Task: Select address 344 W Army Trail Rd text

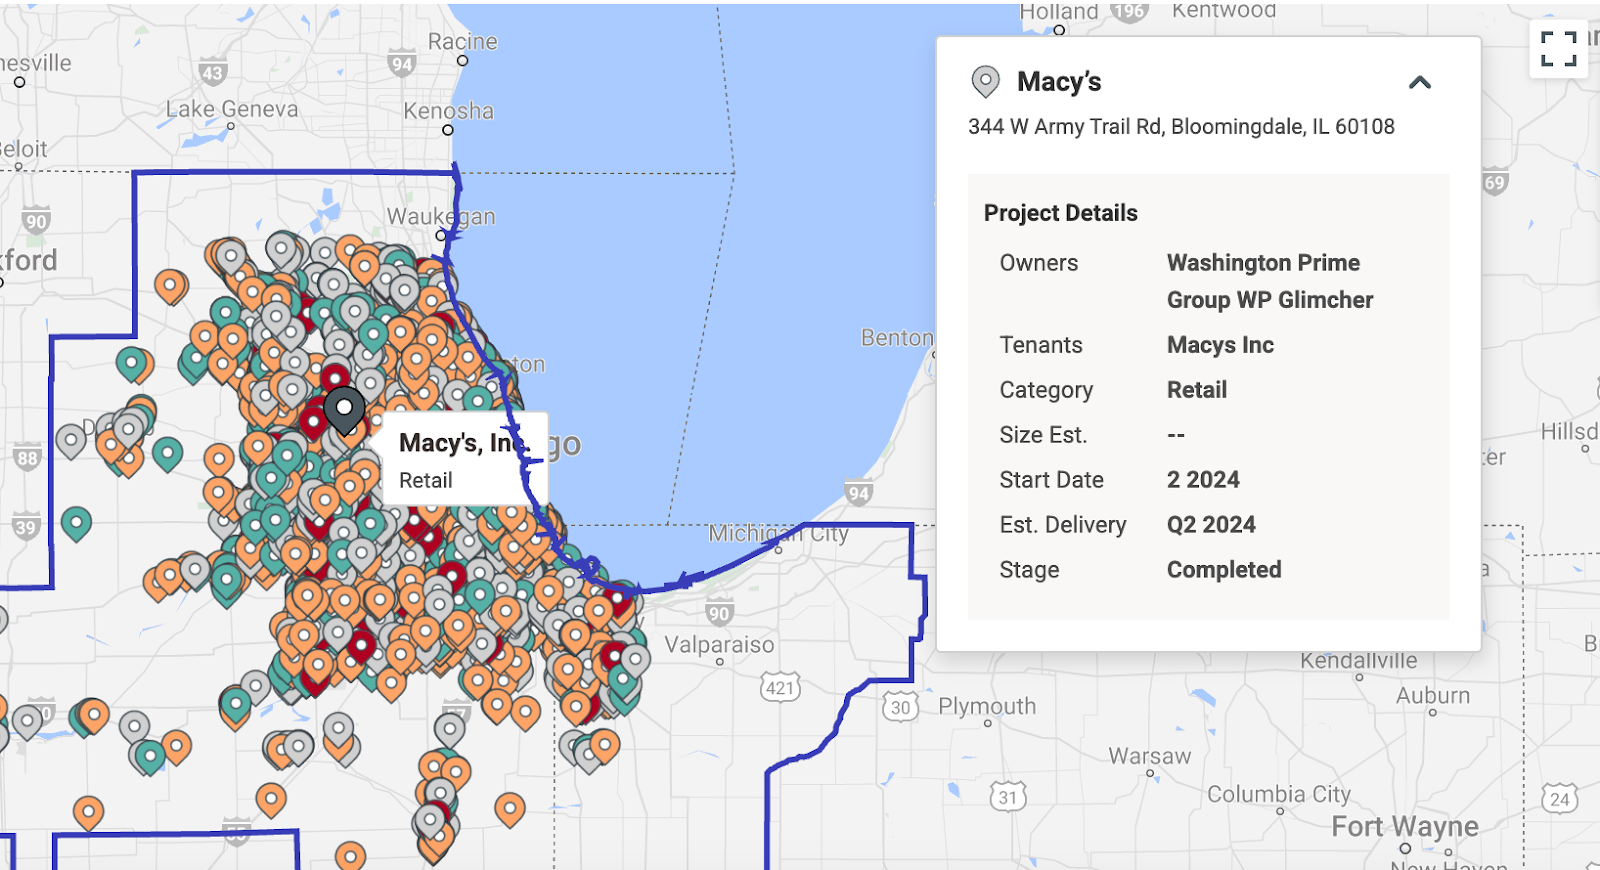Action: [1181, 127]
